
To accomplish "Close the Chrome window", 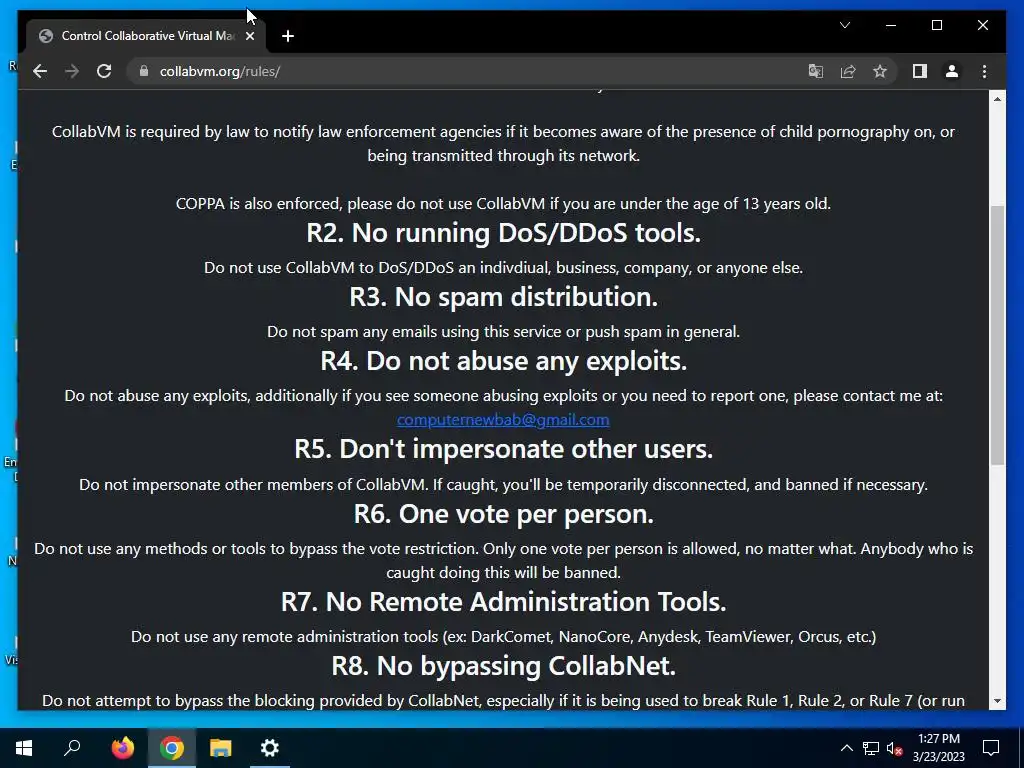I will [982, 25].
